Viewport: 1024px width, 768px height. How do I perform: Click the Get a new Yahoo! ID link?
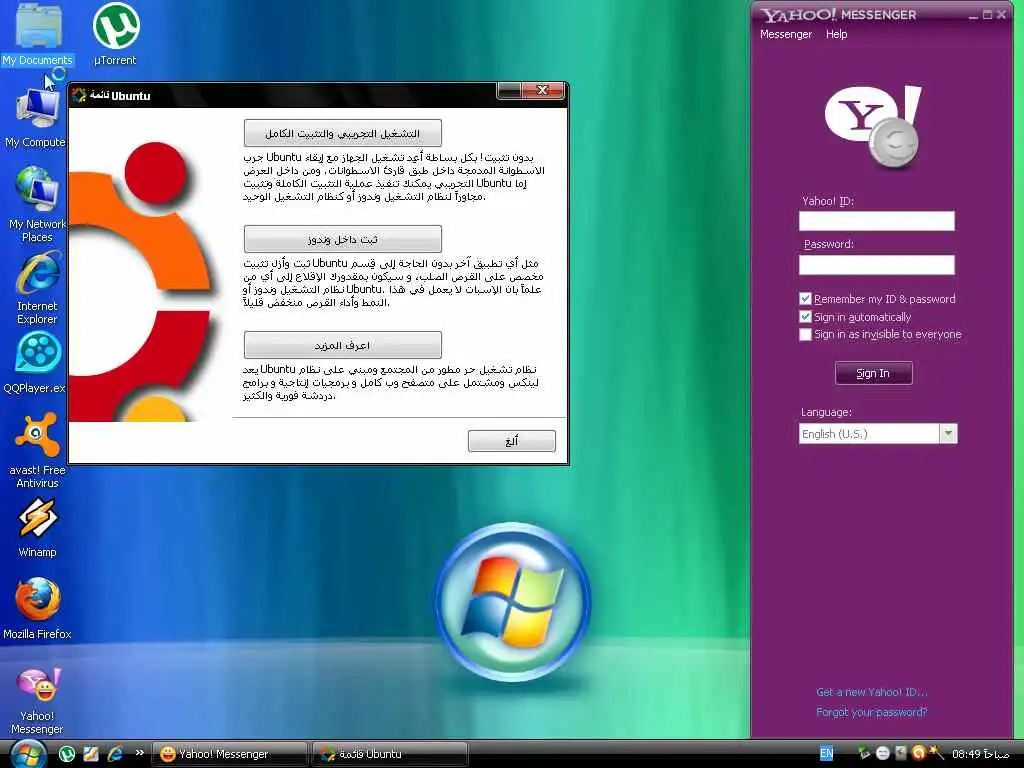pyautogui.click(x=871, y=692)
